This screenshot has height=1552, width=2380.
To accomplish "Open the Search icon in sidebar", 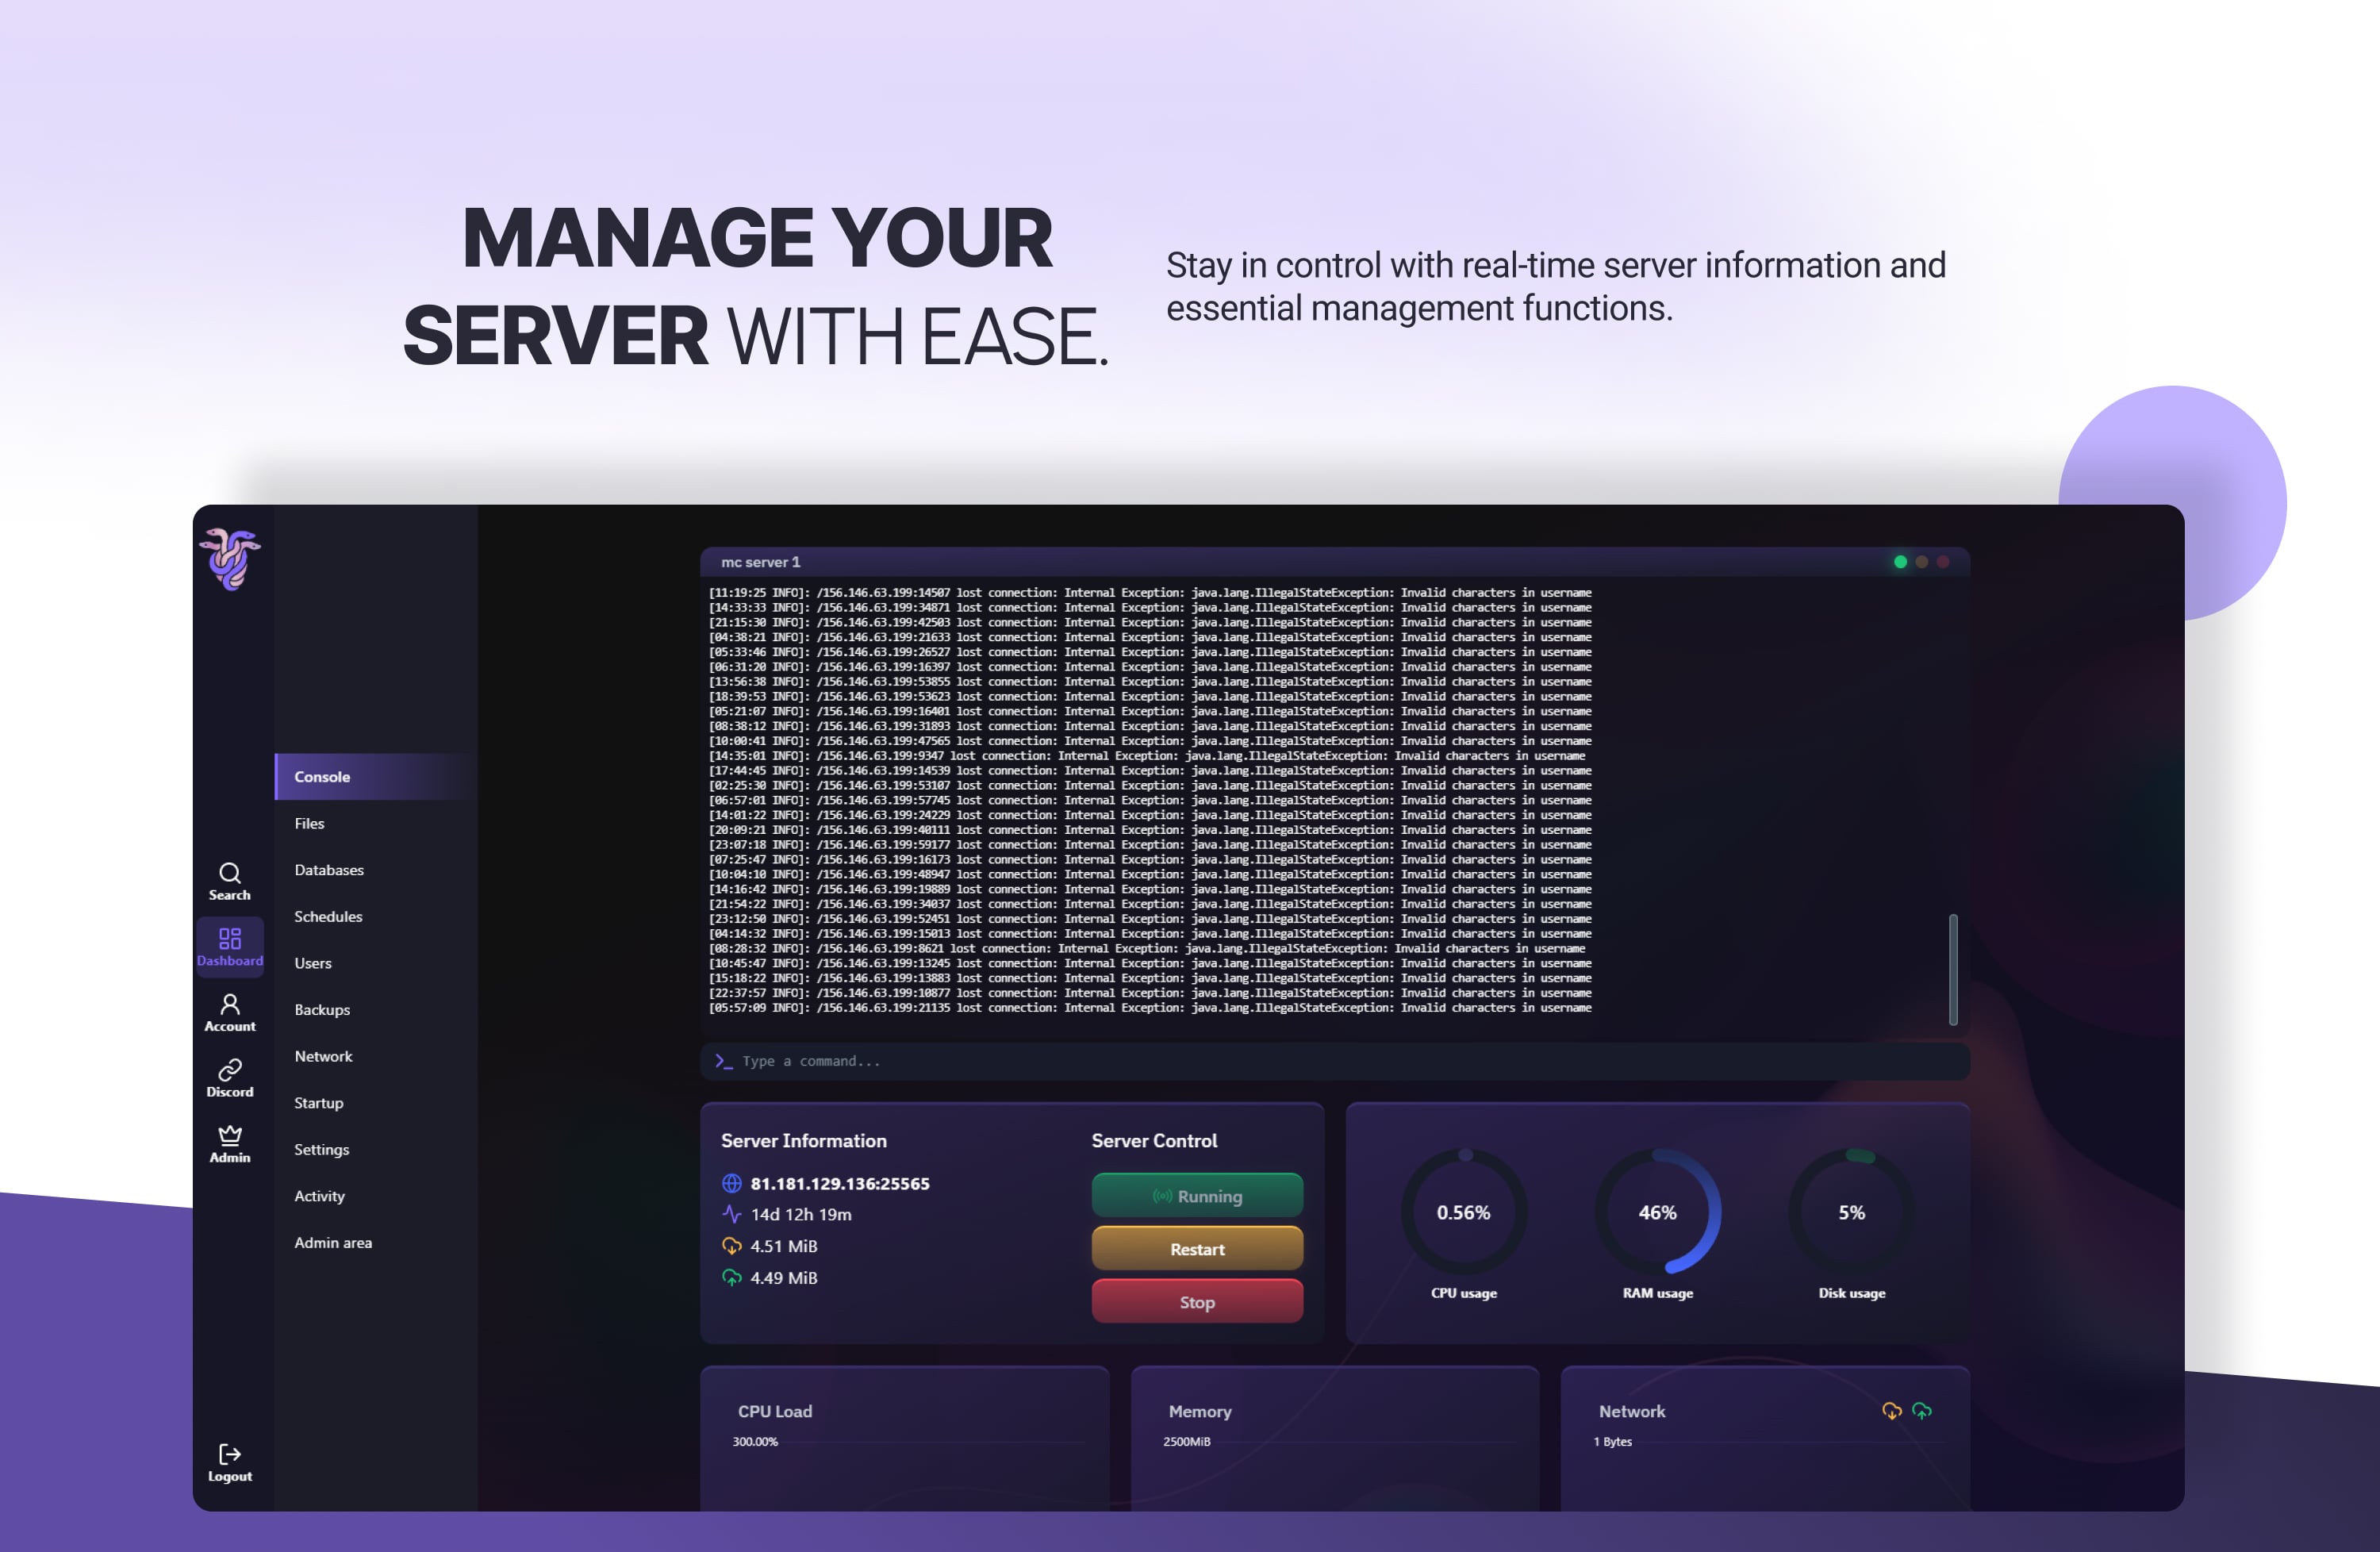I will click(229, 874).
